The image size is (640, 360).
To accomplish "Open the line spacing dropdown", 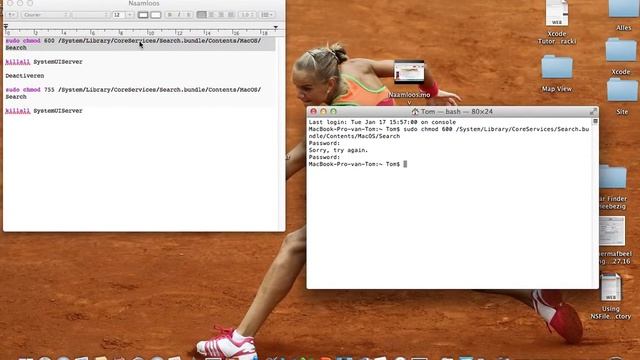I will 247,15.
